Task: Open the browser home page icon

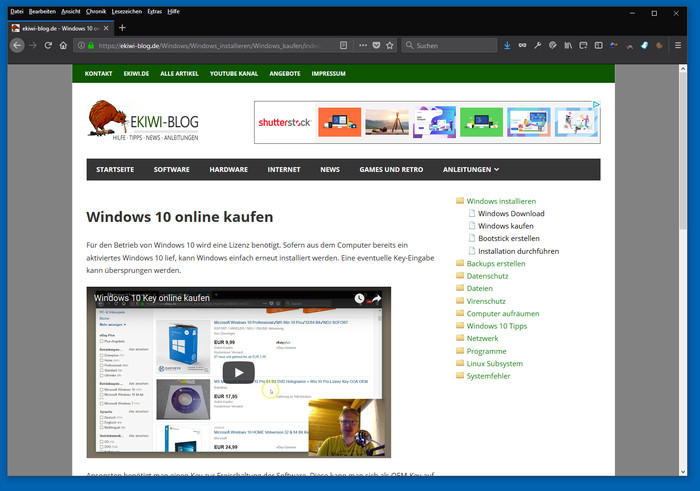Action: pos(63,45)
